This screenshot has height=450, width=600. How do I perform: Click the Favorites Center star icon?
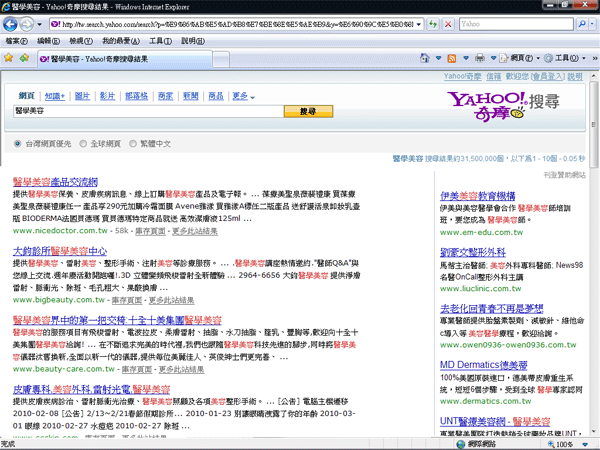point(8,58)
